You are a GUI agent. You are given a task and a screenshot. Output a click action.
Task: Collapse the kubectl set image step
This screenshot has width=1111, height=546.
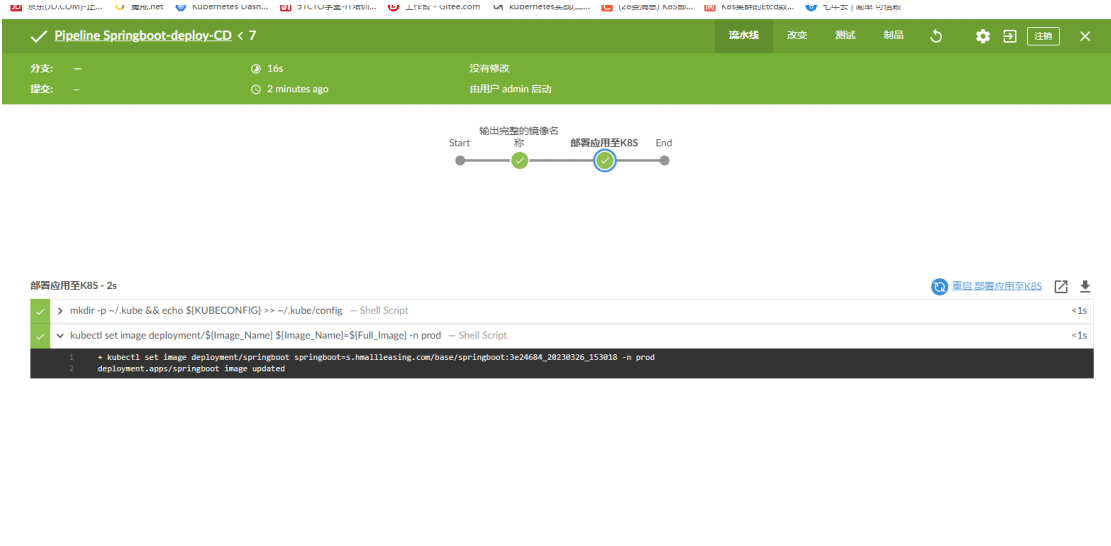60,336
